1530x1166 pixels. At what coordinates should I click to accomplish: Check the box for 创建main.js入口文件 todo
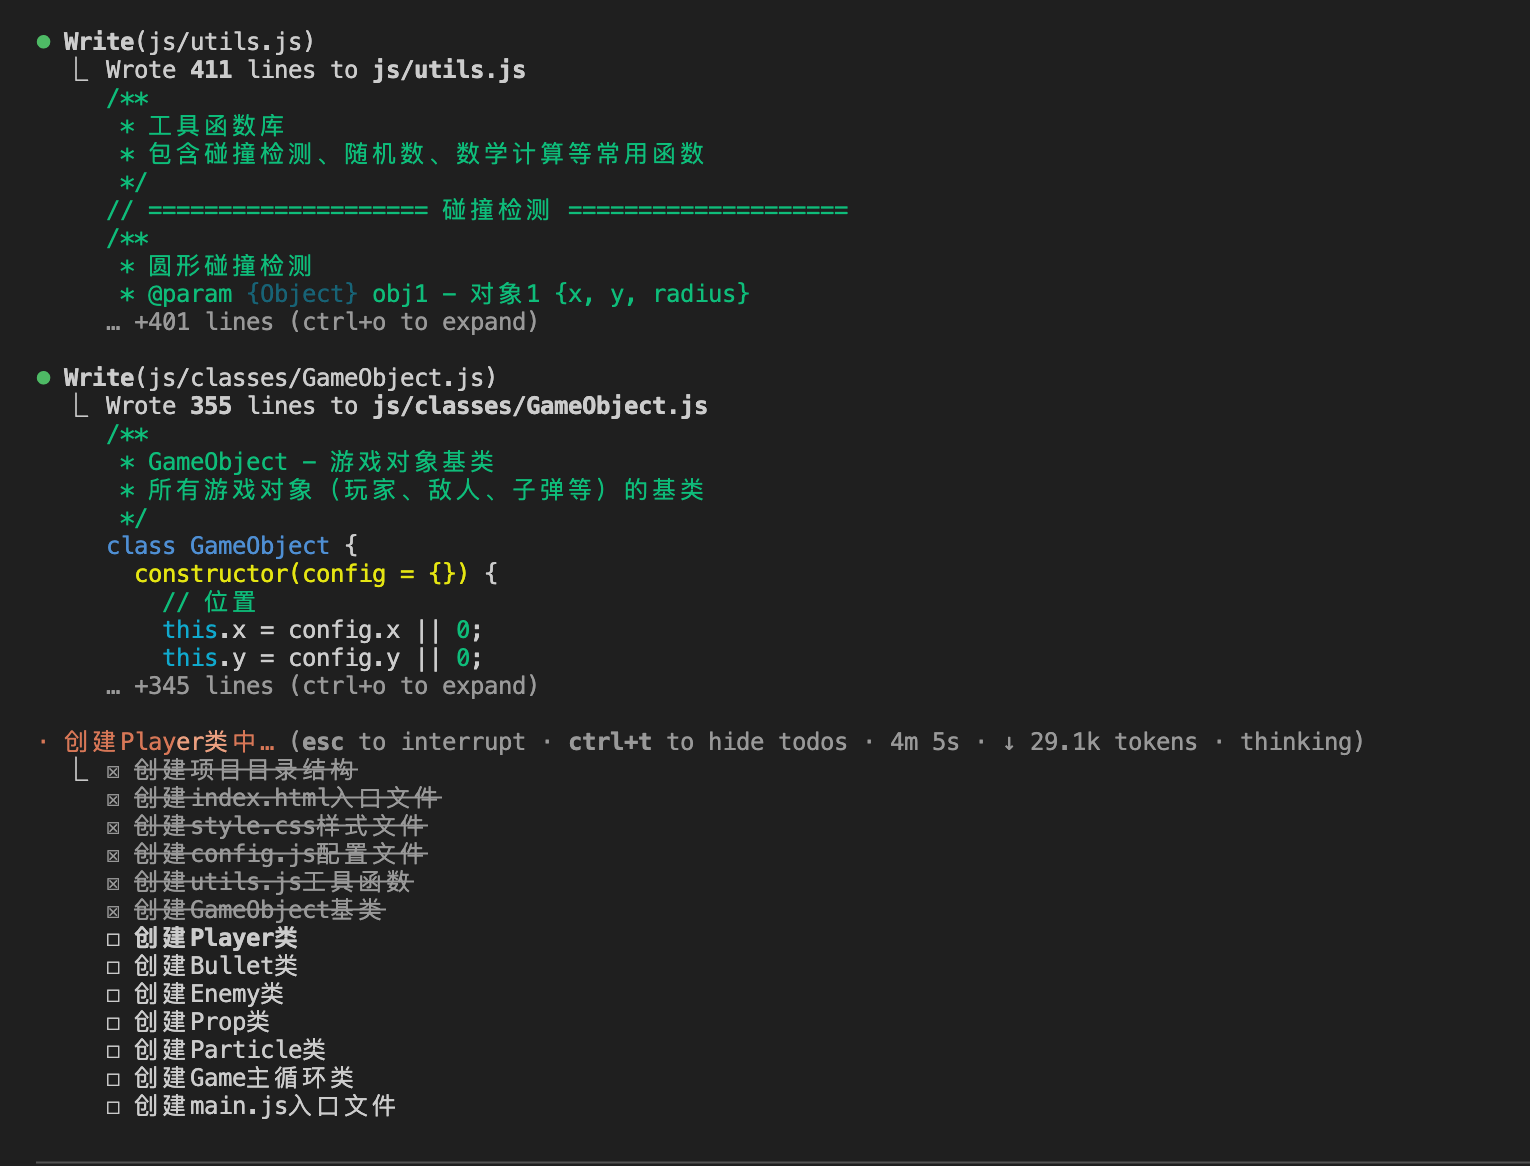pos(113,1107)
